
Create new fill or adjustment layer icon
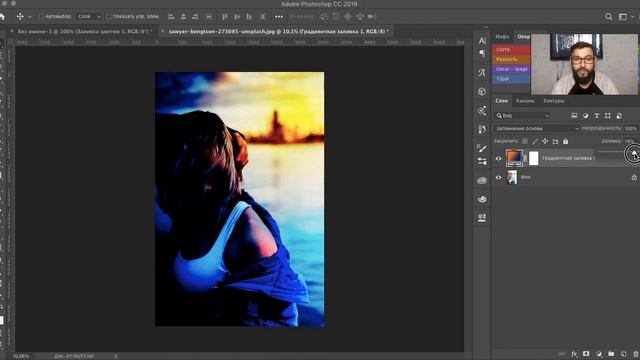pos(599,354)
